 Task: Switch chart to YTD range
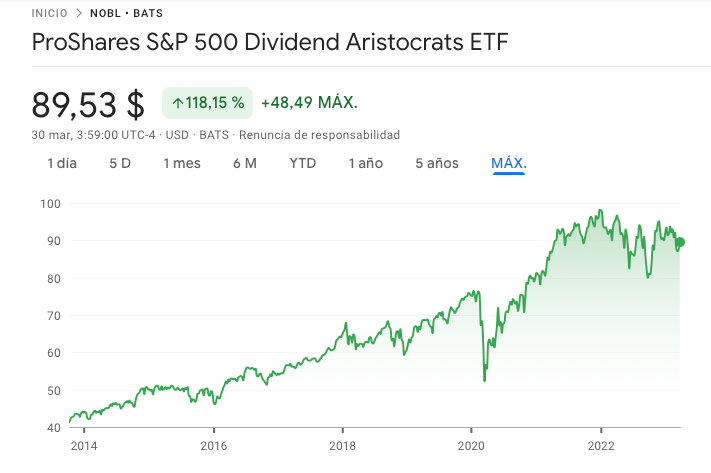pos(303,163)
